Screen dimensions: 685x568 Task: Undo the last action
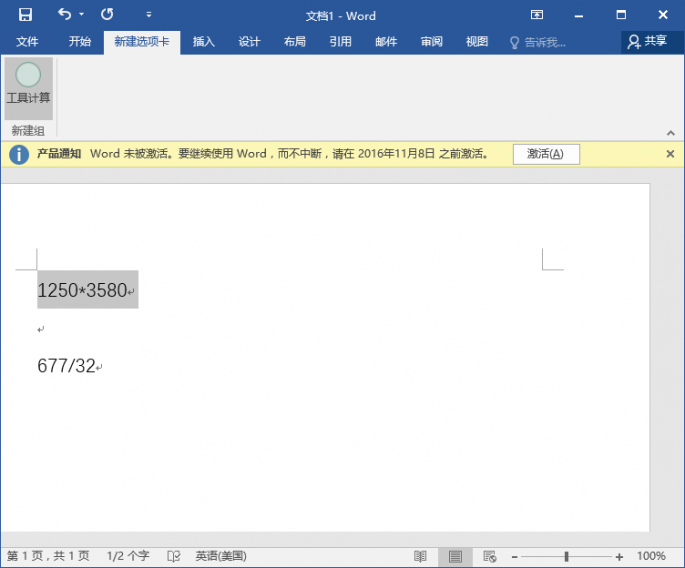click(65, 15)
